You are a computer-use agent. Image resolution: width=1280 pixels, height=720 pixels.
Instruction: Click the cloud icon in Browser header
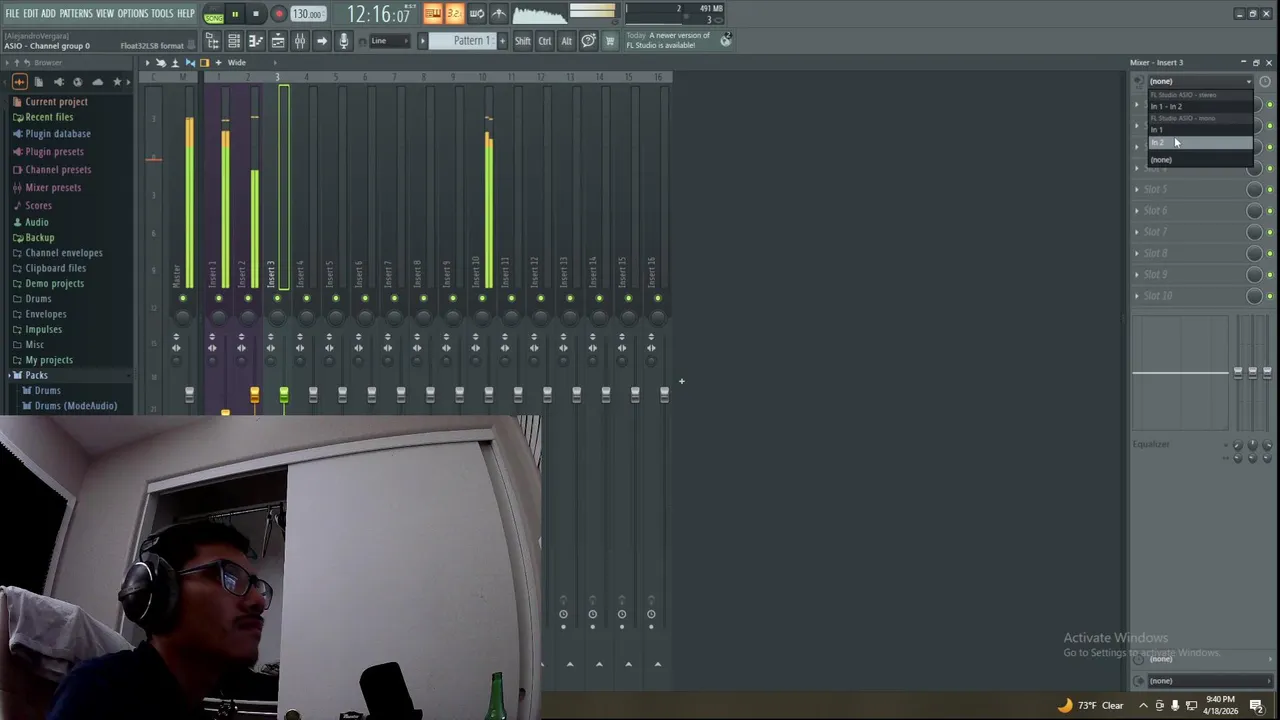[97, 82]
